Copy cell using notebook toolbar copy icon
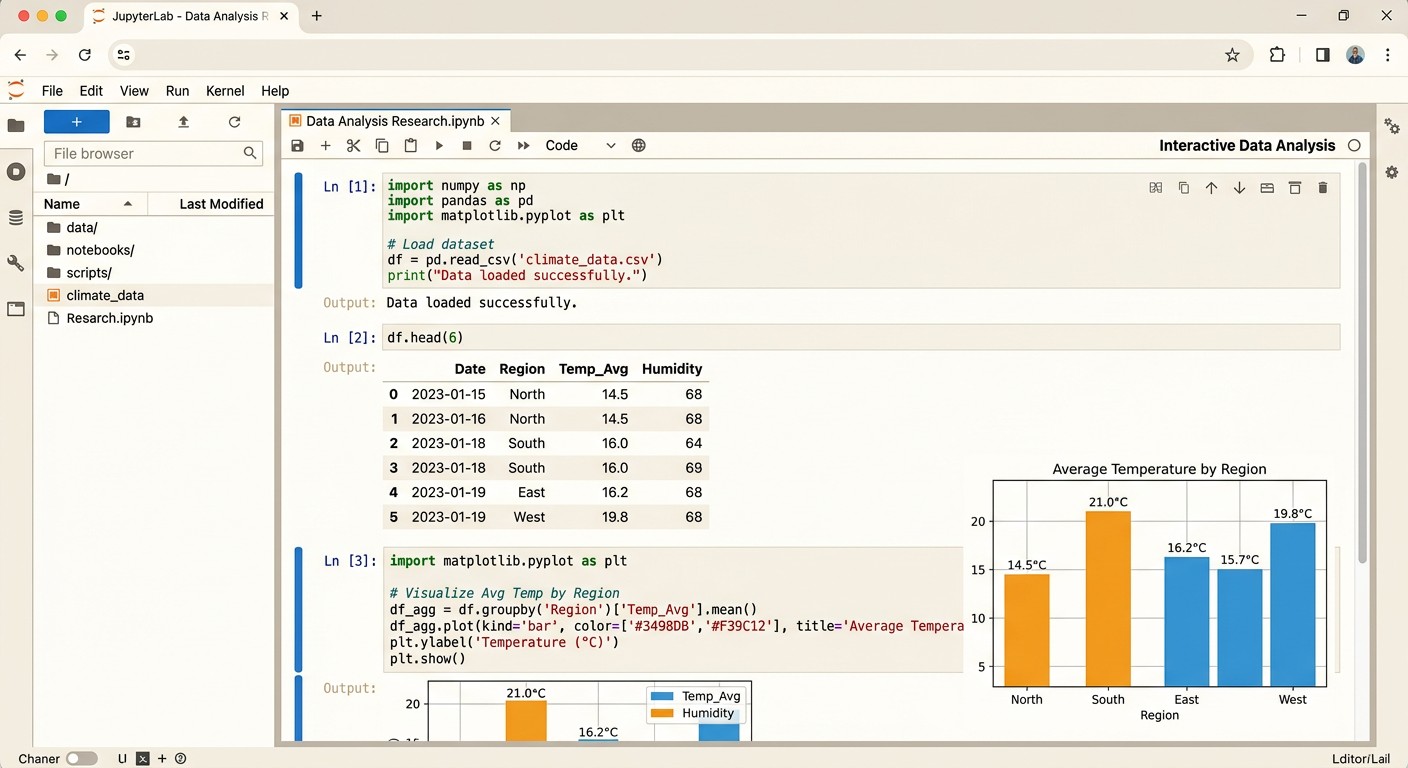This screenshot has height=768, width=1408. 382,146
